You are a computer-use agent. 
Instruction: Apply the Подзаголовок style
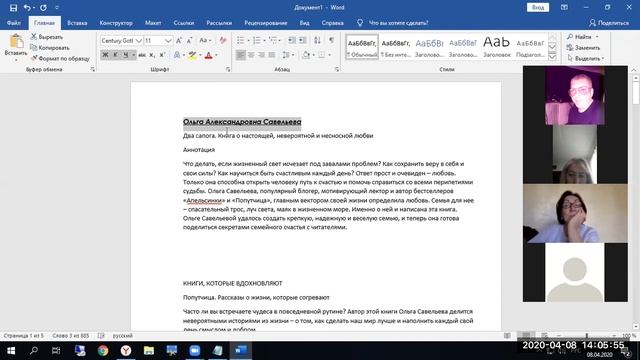[x=530, y=47]
